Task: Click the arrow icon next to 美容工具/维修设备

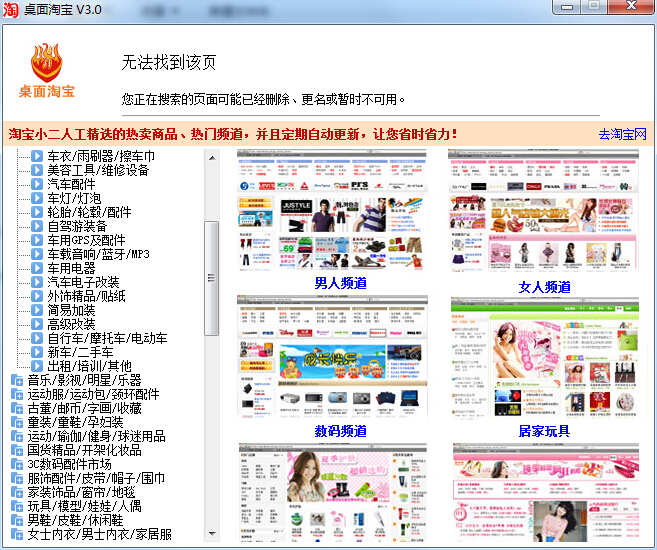Action: pyautogui.click(x=37, y=170)
